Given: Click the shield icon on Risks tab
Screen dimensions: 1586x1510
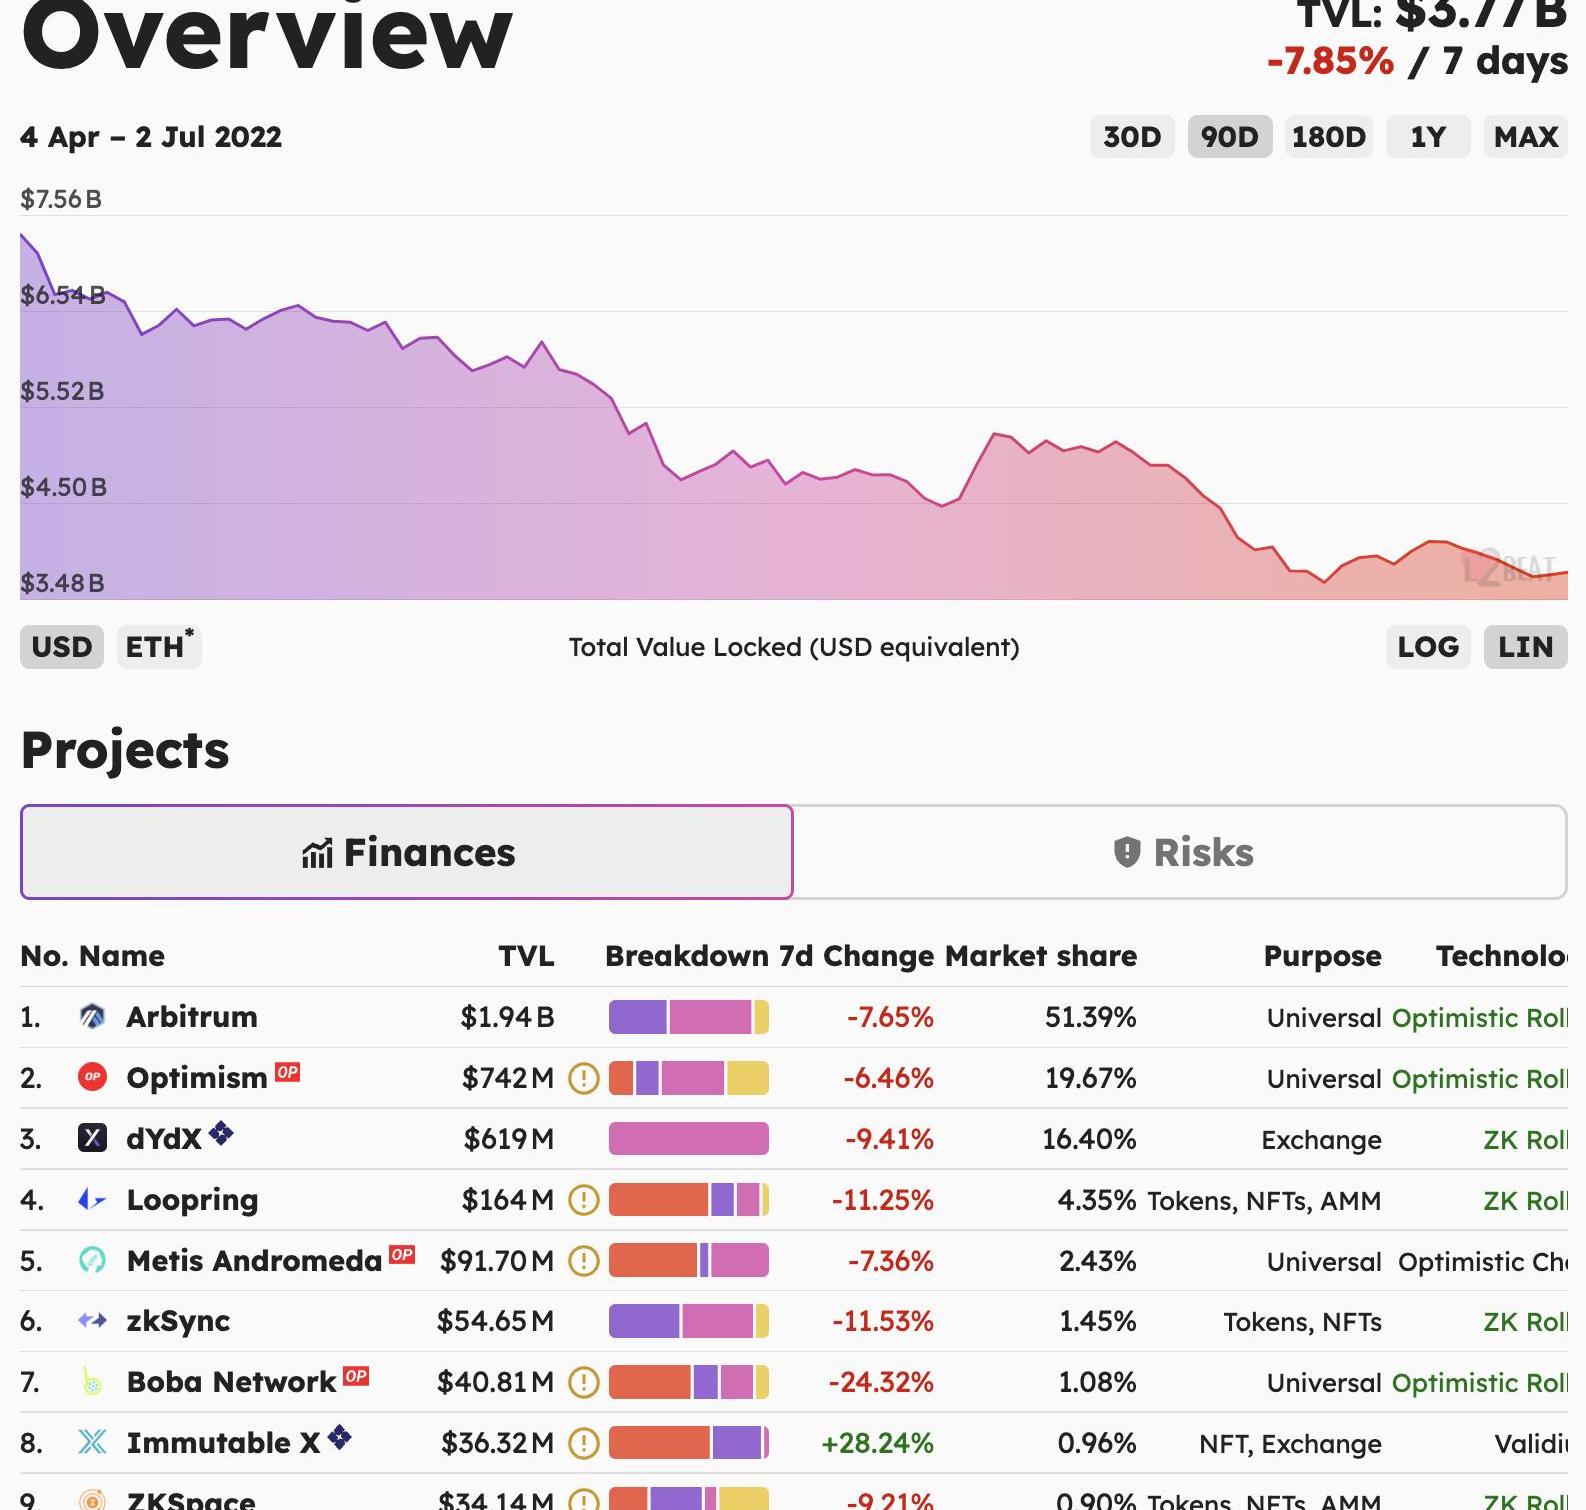Looking at the screenshot, I should pos(1127,852).
